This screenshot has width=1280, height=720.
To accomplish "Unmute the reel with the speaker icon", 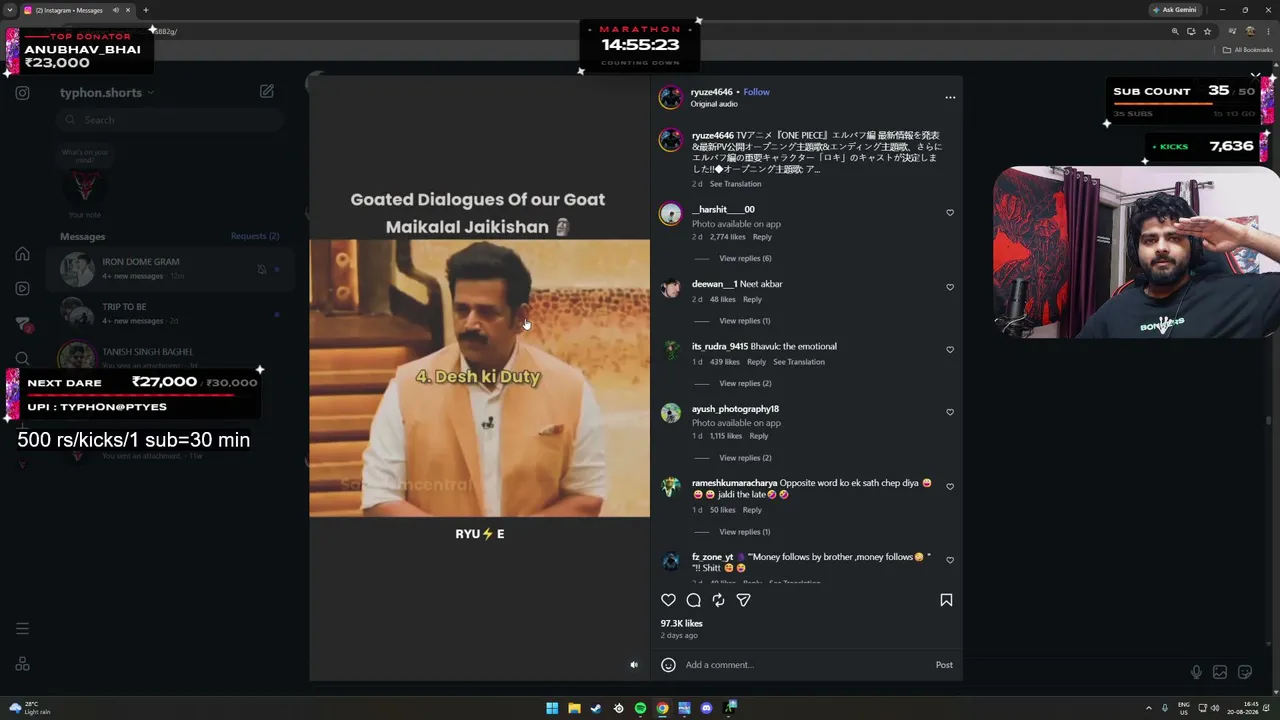I will [x=633, y=665].
